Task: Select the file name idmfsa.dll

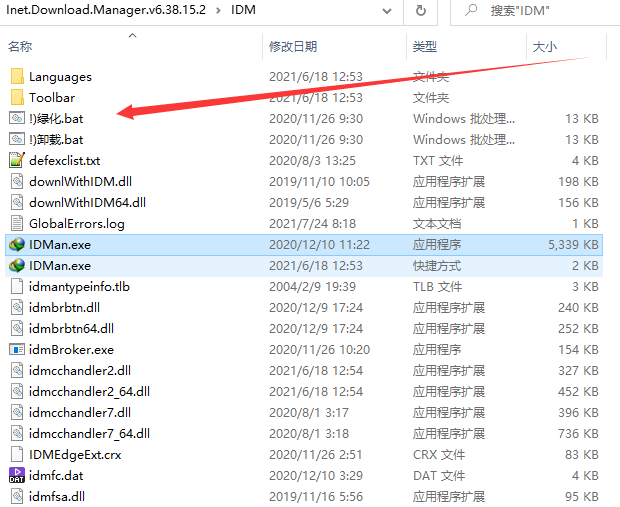Action: coord(57,496)
